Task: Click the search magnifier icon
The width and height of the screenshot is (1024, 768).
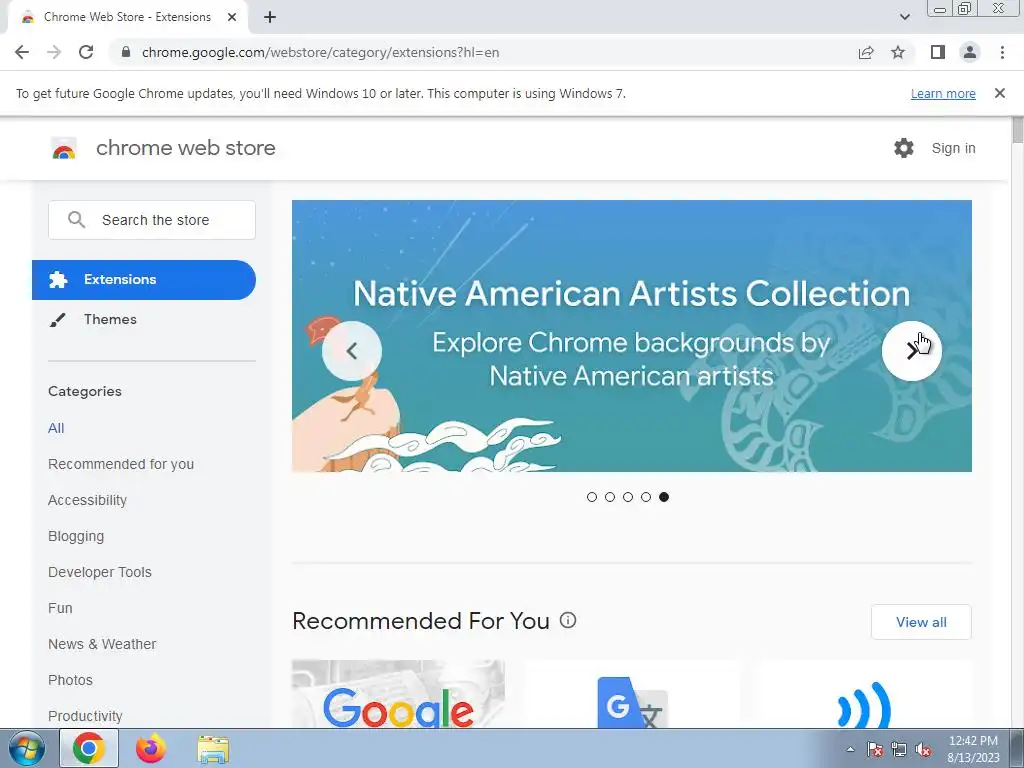Action: (76, 220)
